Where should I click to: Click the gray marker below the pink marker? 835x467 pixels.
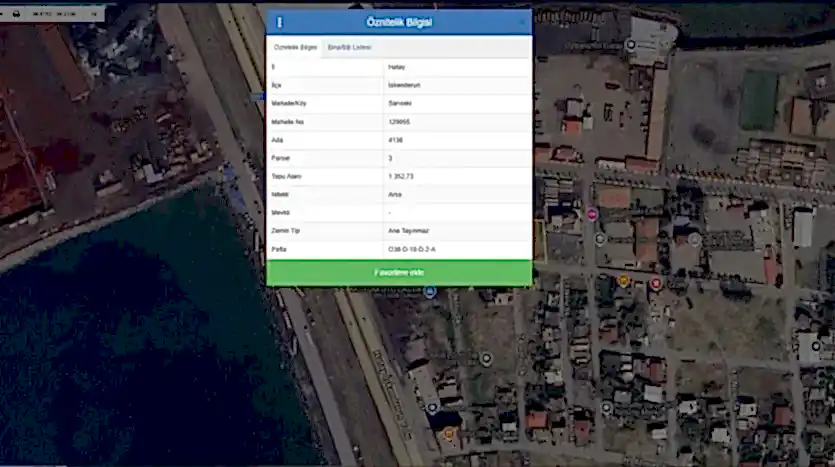600,239
